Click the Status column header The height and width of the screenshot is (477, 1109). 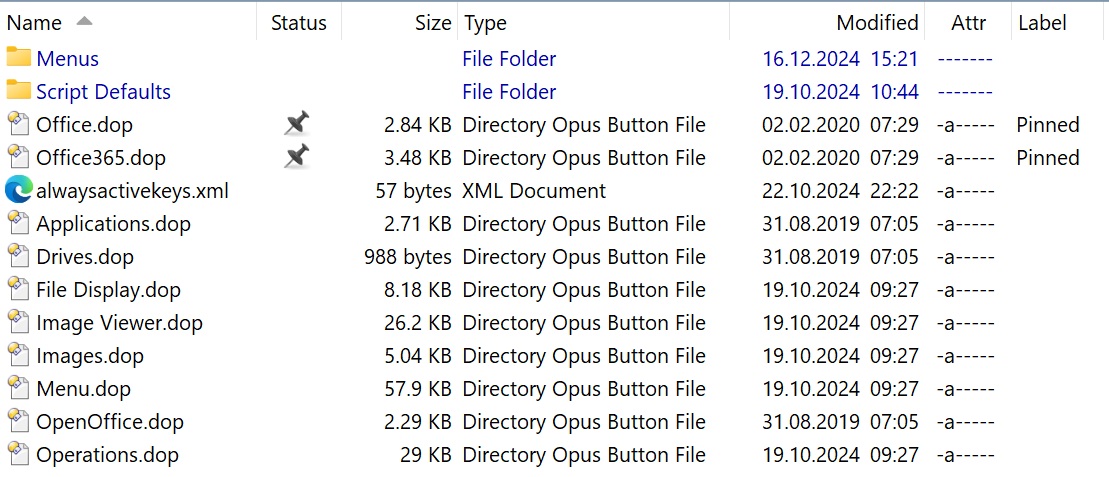(x=298, y=23)
